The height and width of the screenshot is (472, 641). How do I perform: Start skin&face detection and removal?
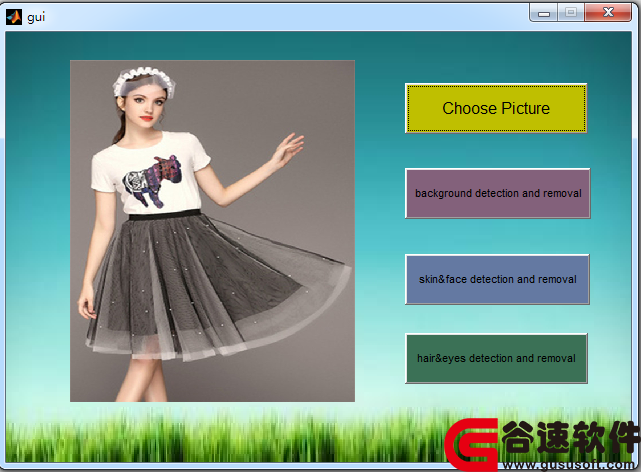[x=497, y=279]
